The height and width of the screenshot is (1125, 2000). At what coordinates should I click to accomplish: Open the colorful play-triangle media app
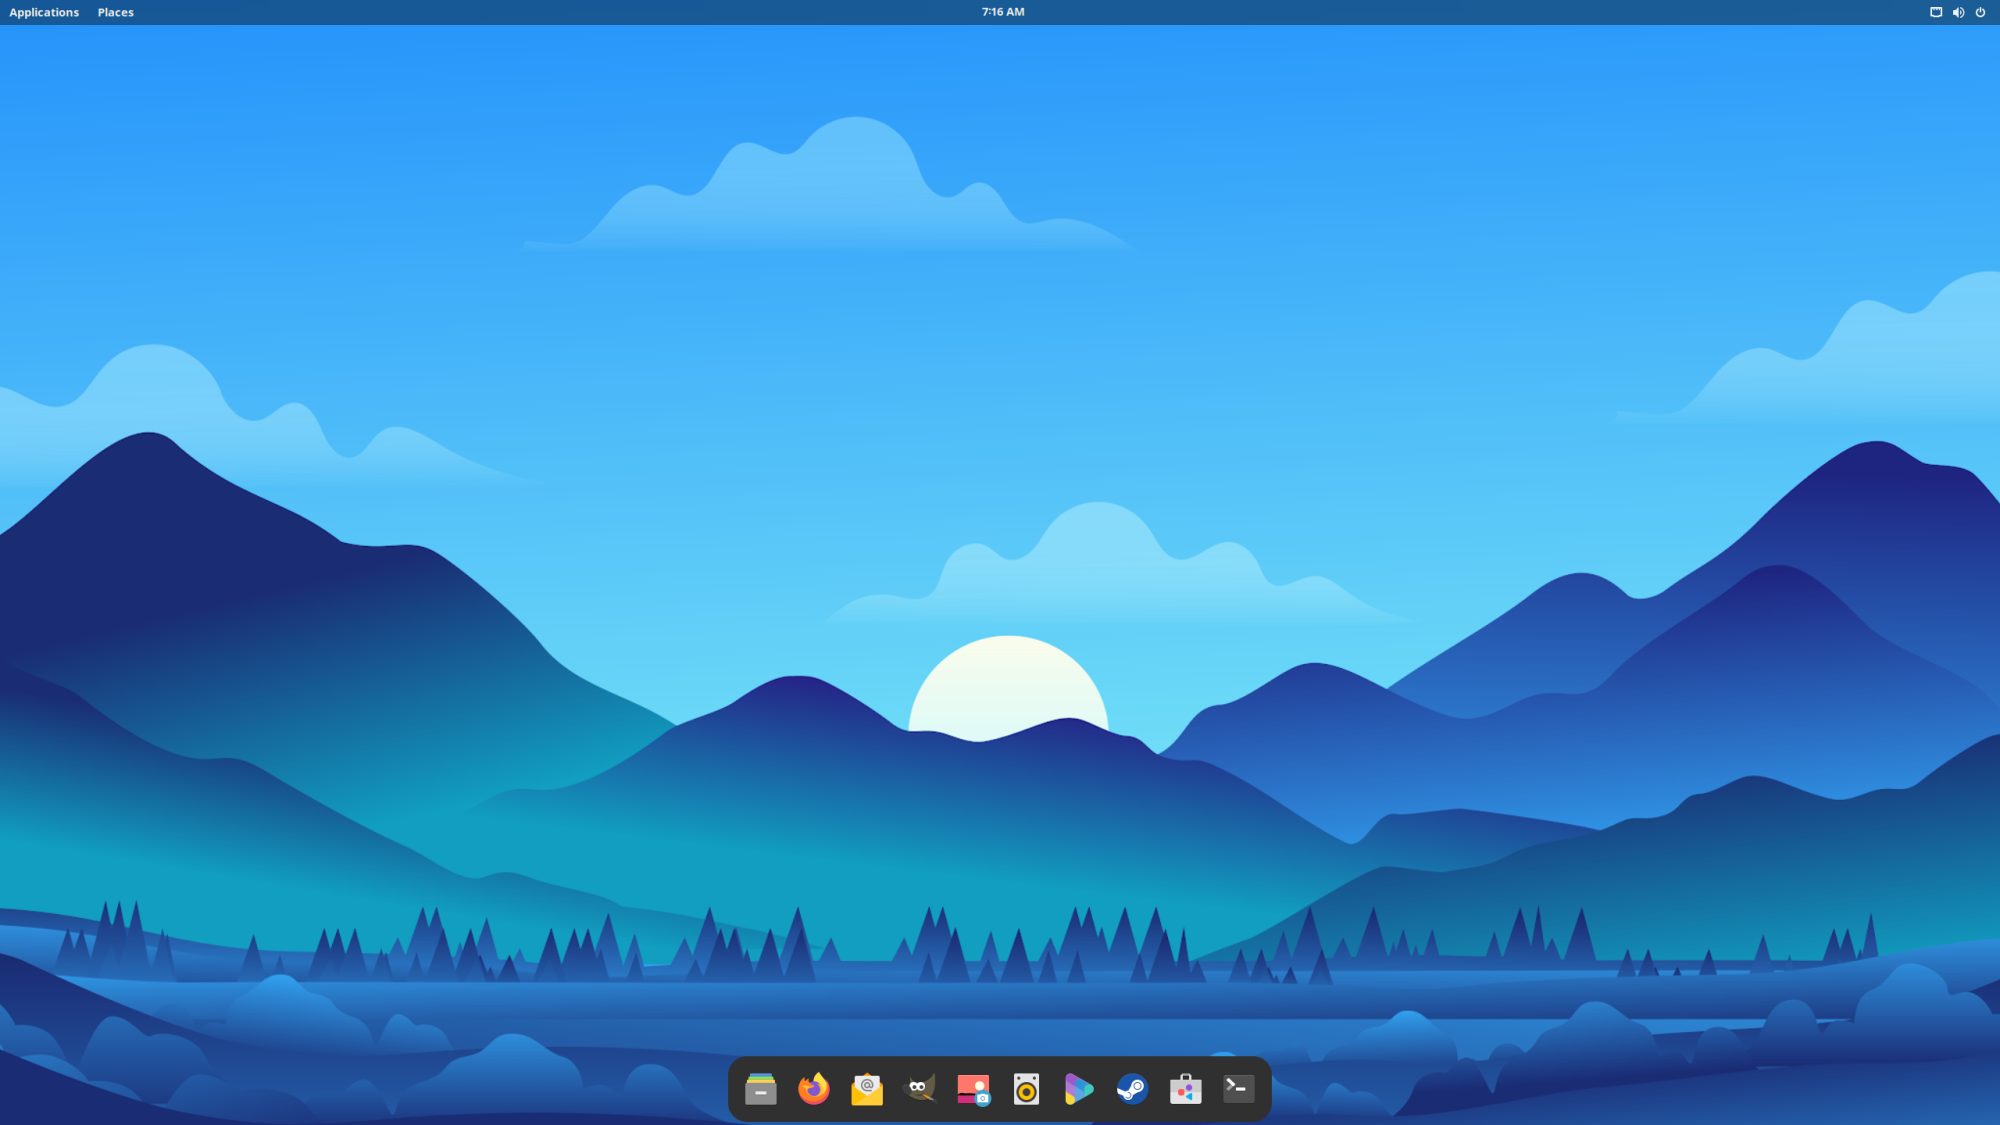(x=1079, y=1089)
